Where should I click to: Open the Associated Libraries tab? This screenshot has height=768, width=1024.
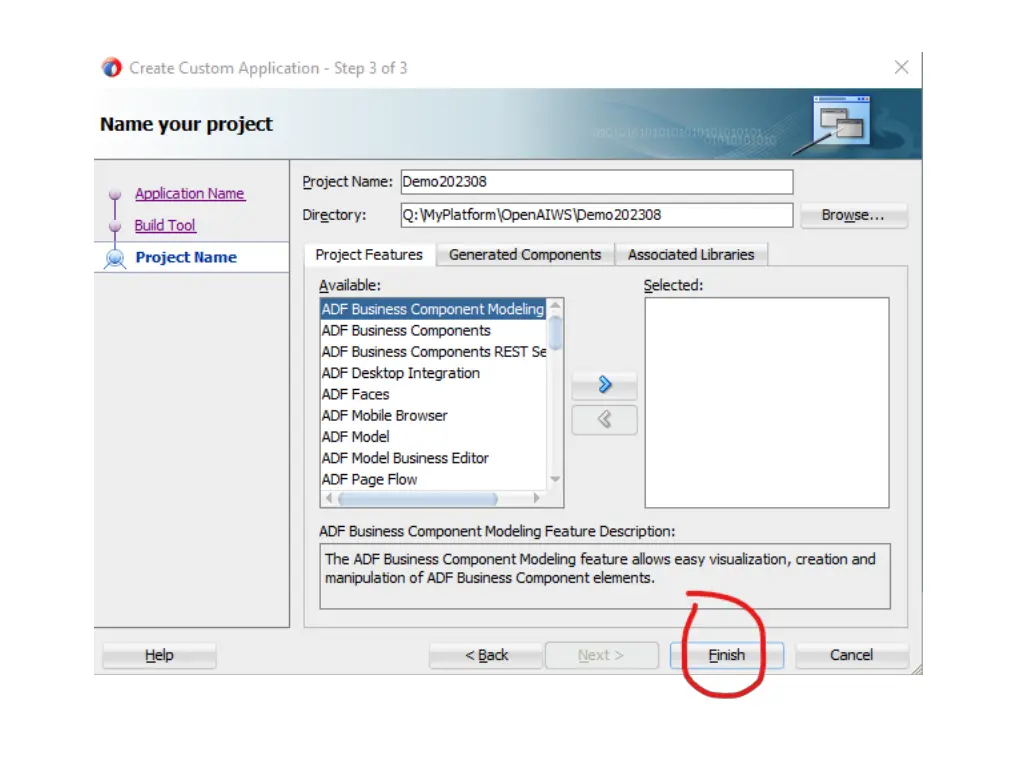(690, 255)
